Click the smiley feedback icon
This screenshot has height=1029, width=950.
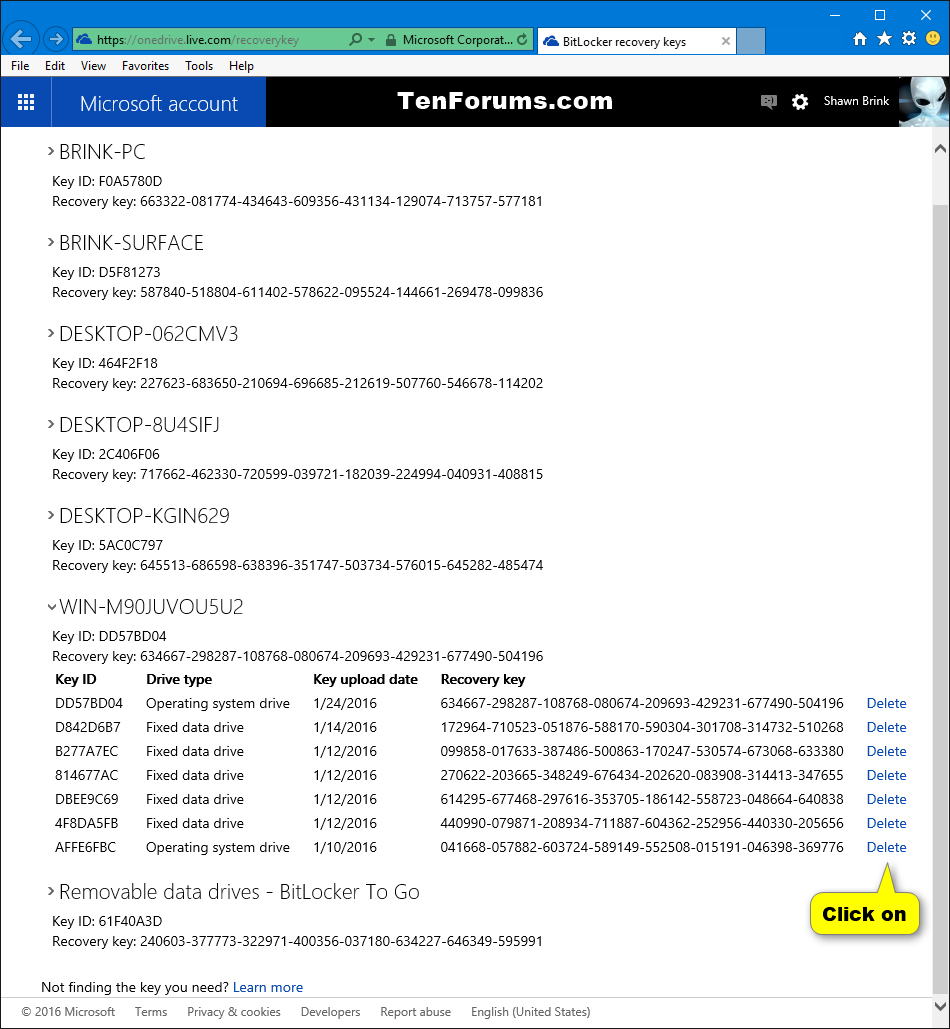coord(933,39)
